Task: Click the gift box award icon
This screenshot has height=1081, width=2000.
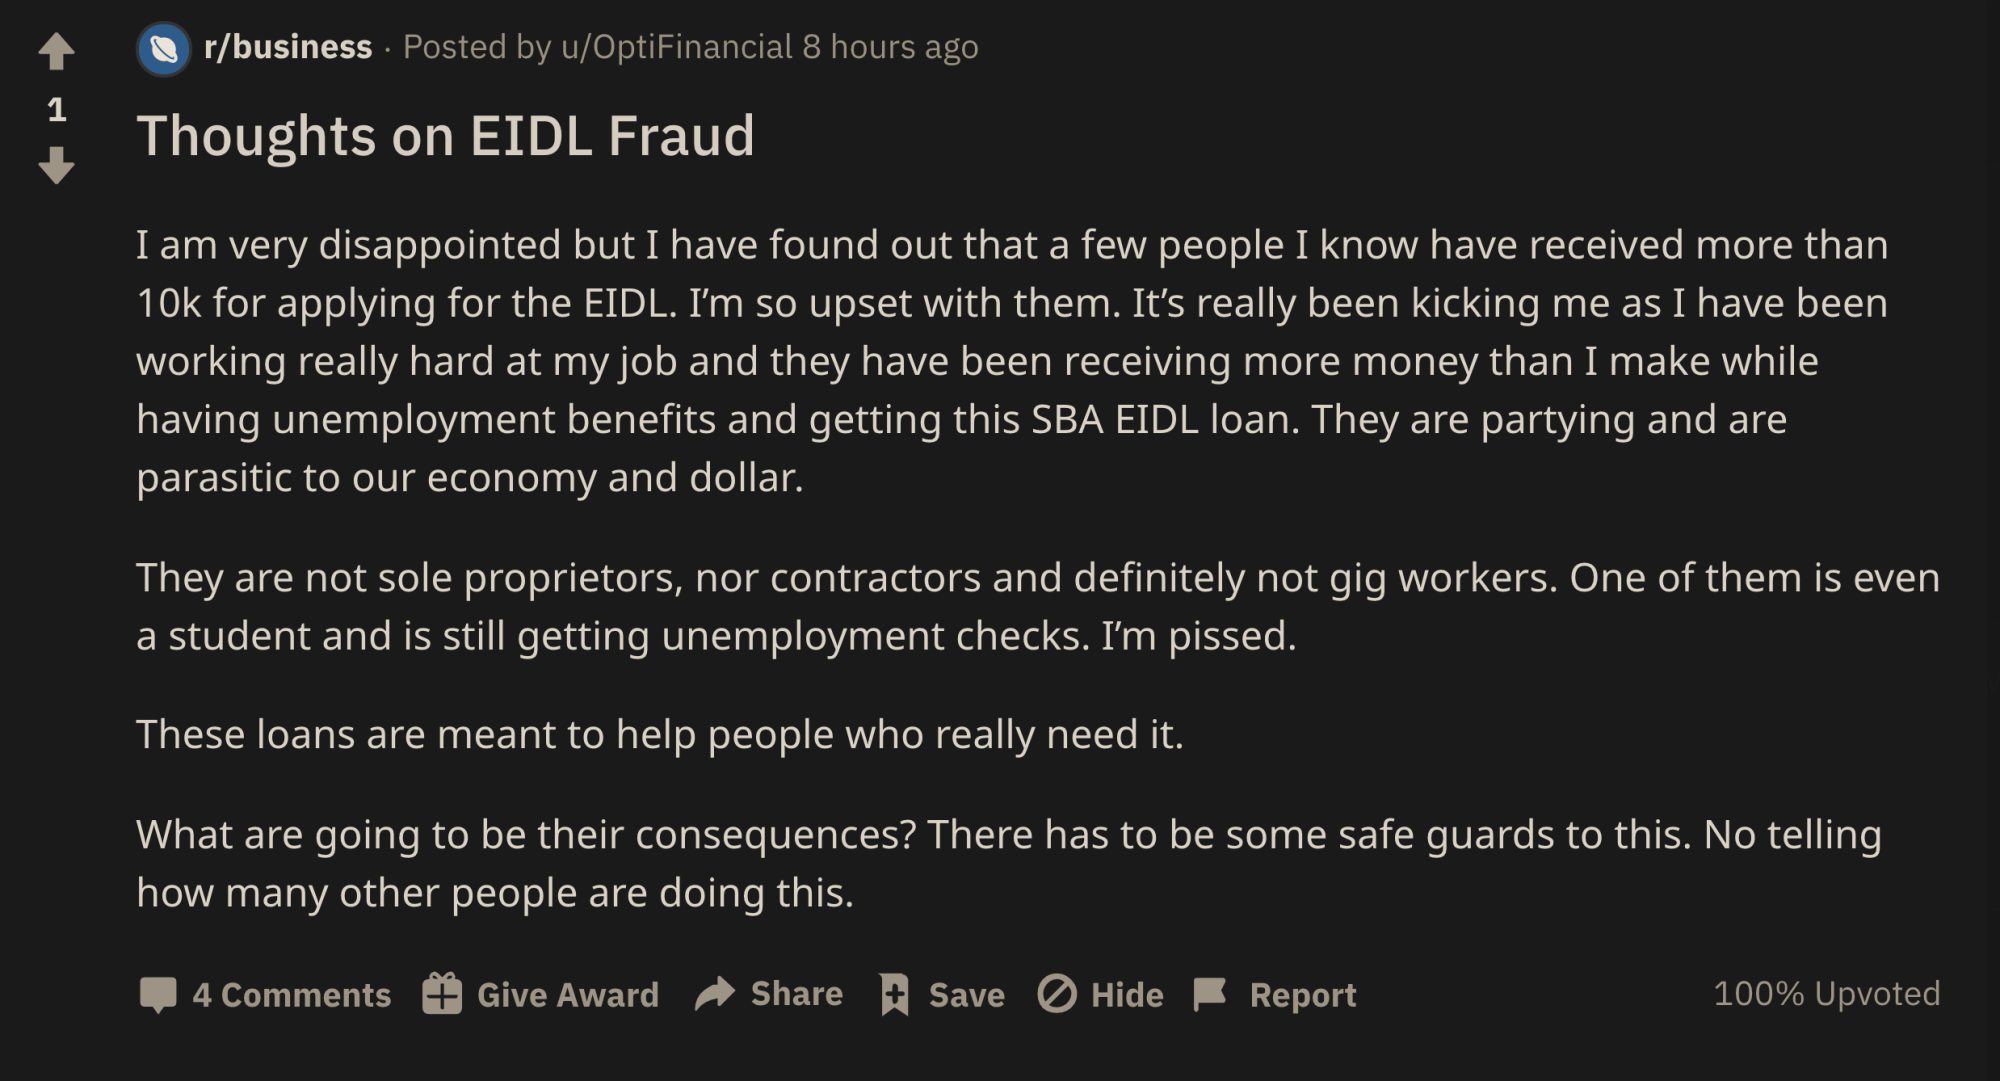Action: tap(442, 994)
